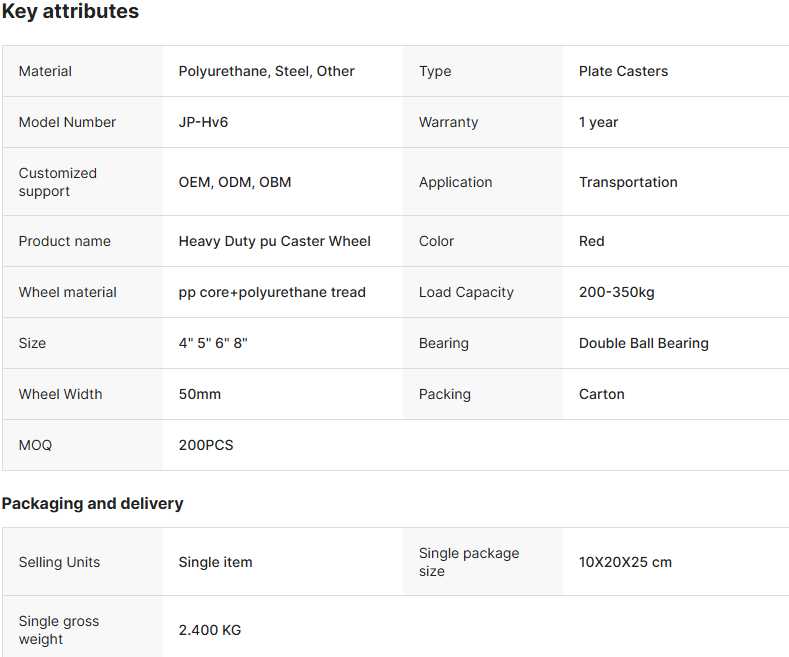Viewport: 789px width, 657px height.
Task: Select the Polyurethane, Steel, Other material value
Action: [266, 71]
